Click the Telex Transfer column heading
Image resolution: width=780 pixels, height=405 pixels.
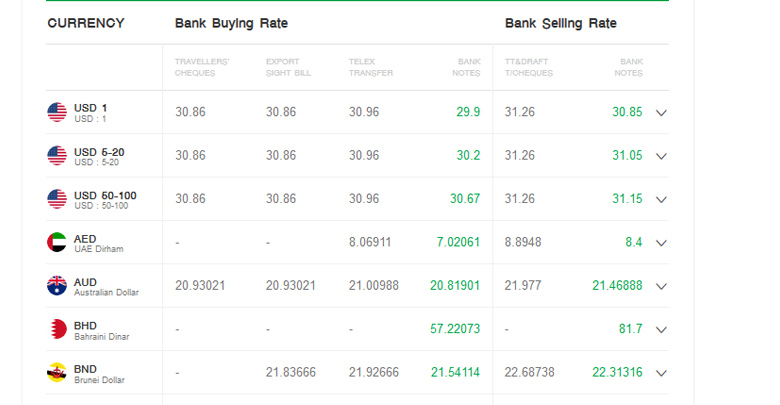[371, 67]
